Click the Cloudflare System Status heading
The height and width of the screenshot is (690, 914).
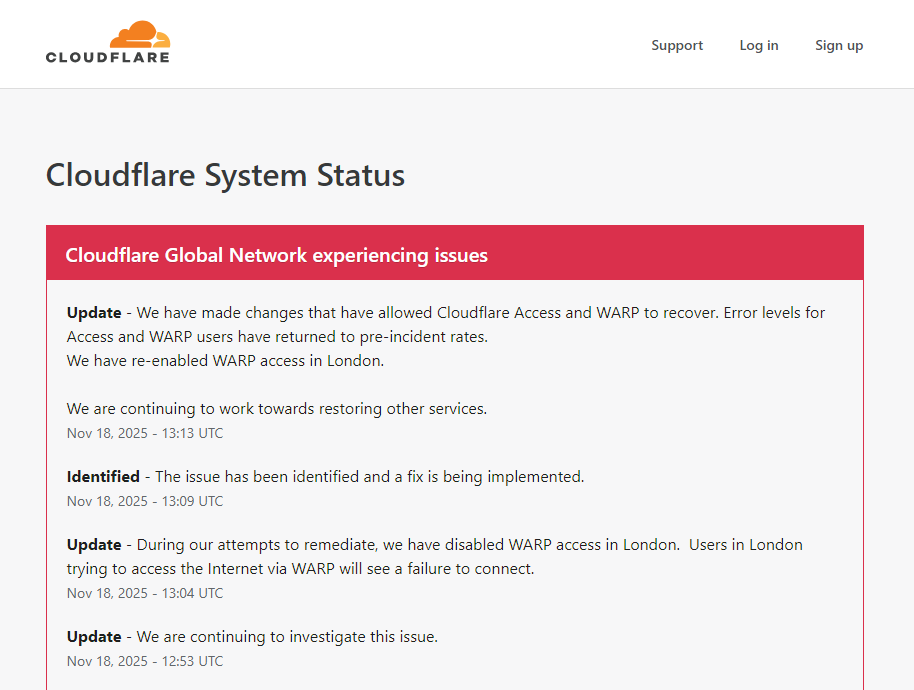(x=225, y=175)
